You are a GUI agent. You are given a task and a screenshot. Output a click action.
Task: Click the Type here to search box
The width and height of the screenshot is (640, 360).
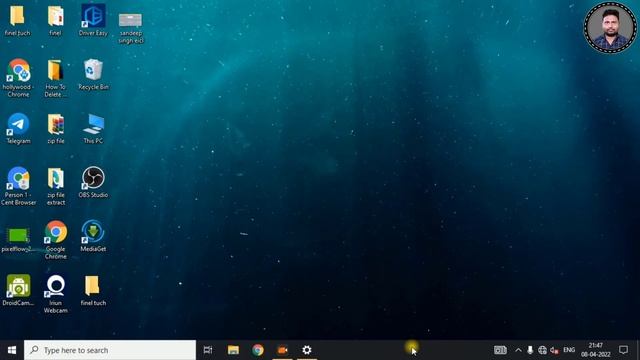[110, 350]
